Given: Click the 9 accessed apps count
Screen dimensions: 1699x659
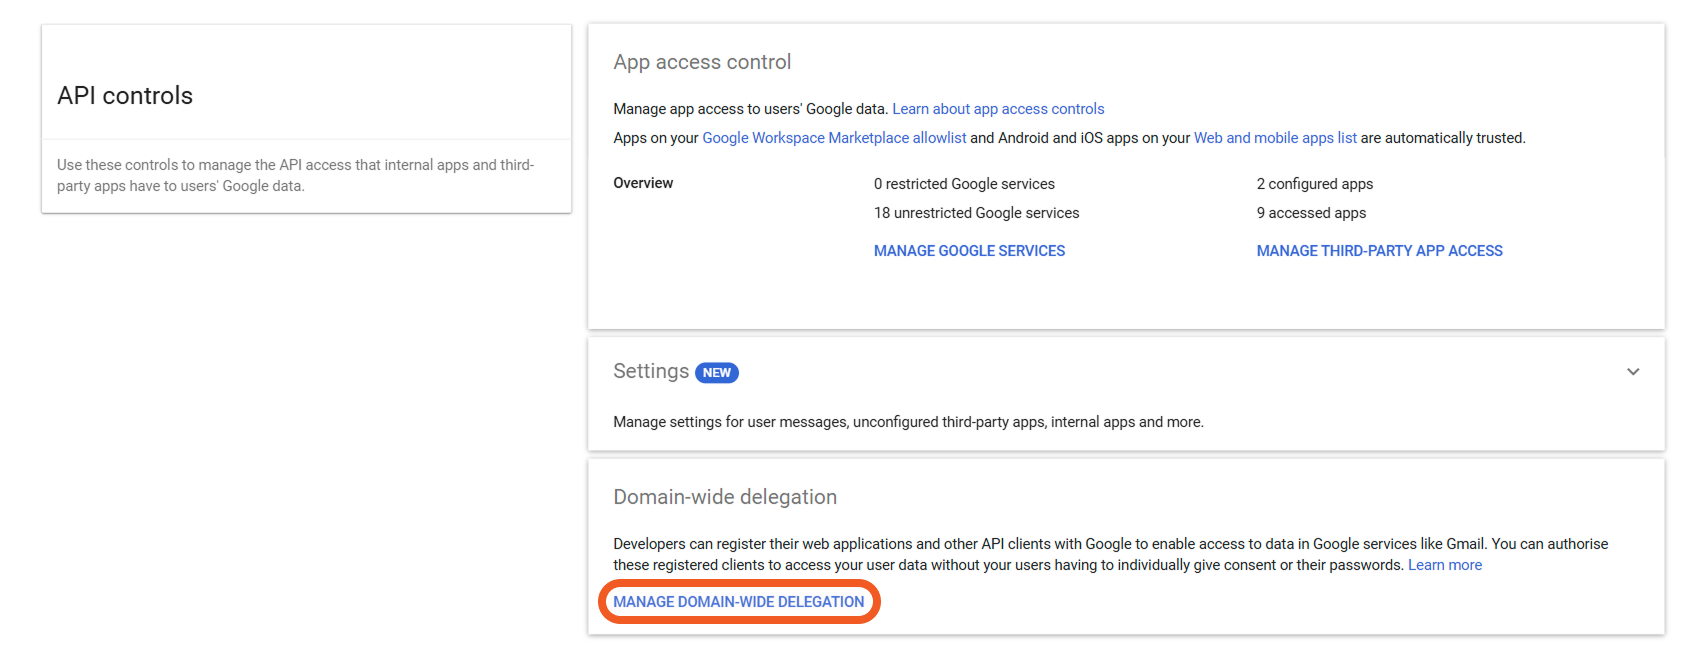Looking at the screenshot, I should [x=1311, y=213].
